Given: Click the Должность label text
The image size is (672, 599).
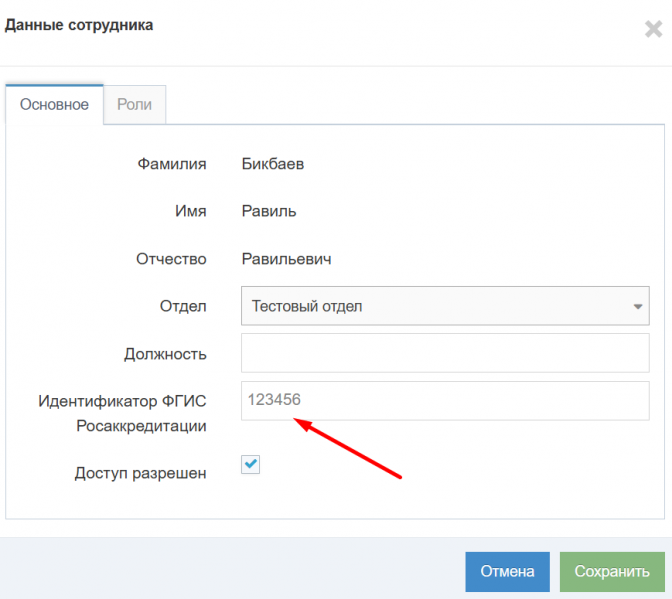Looking at the screenshot, I should click(x=165, y=353).
